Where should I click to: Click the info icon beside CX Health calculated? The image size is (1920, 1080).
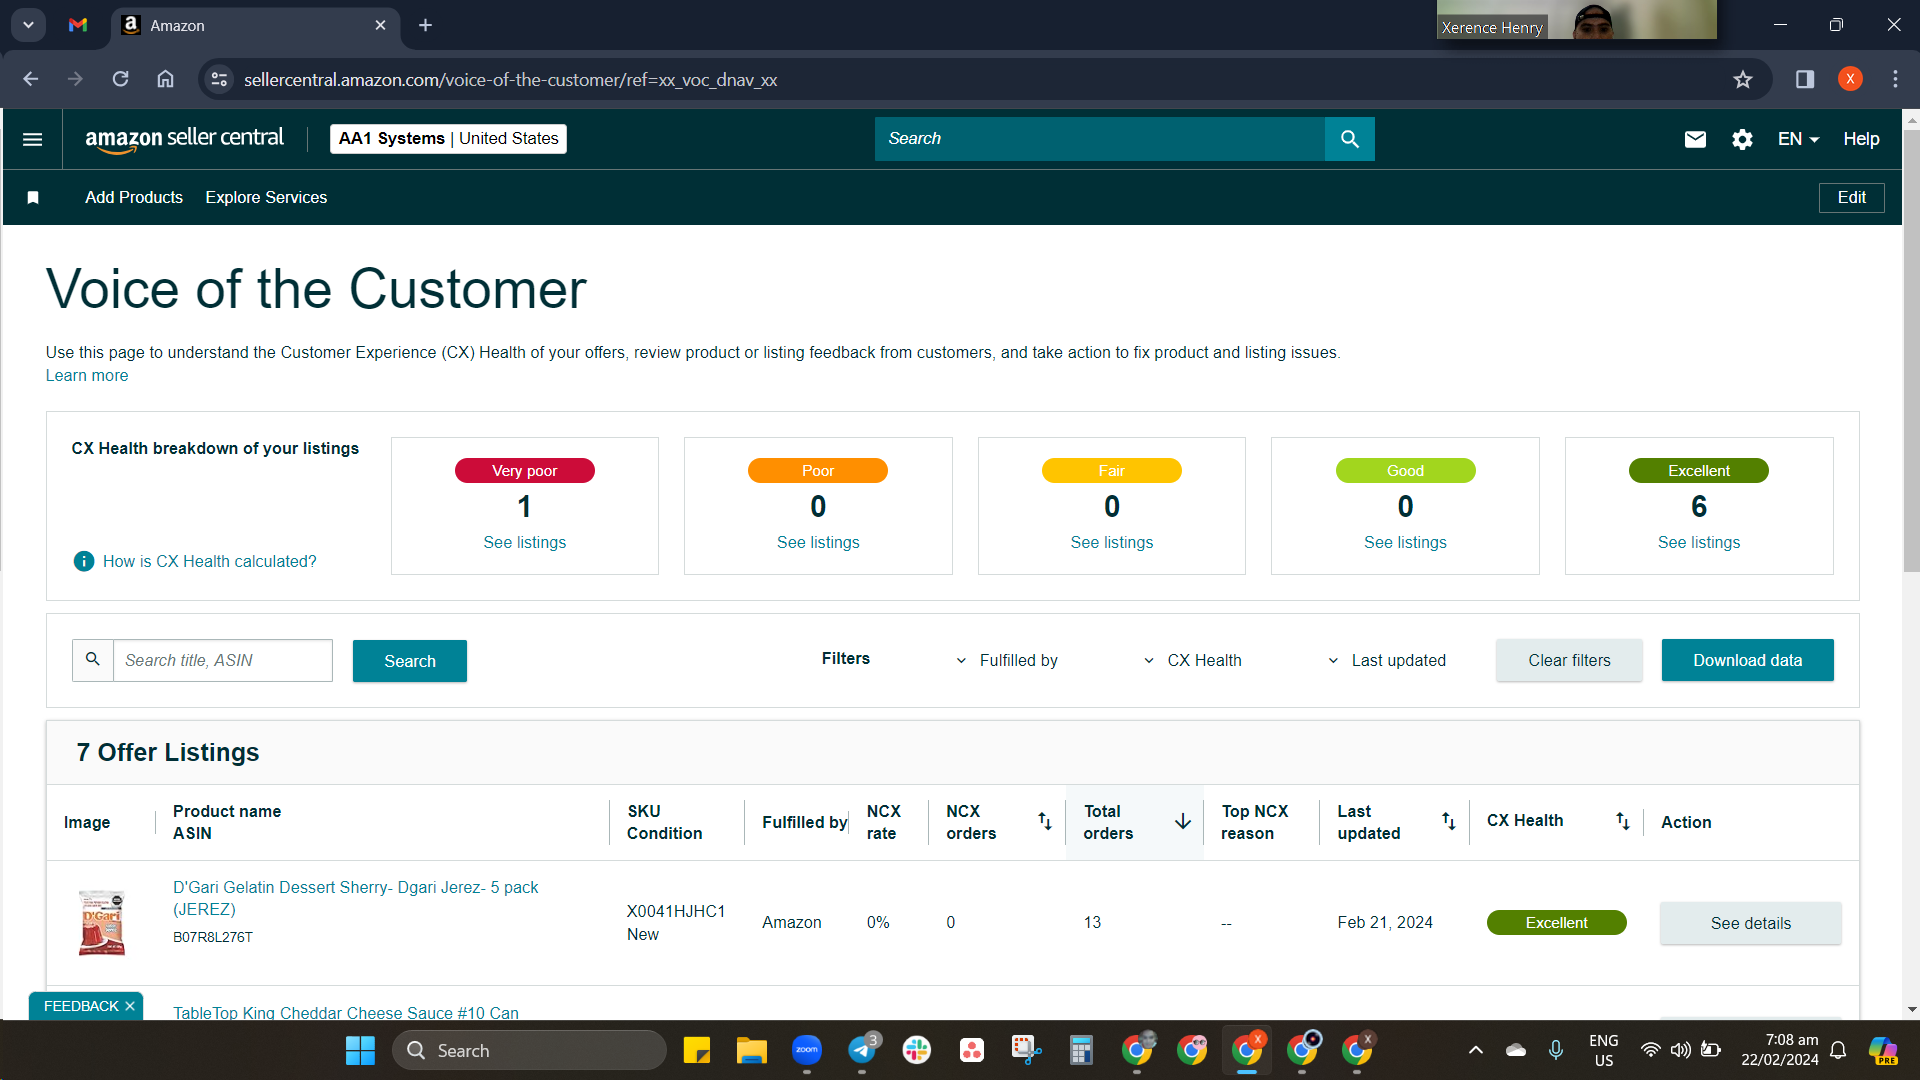click(x=84, y=561)
